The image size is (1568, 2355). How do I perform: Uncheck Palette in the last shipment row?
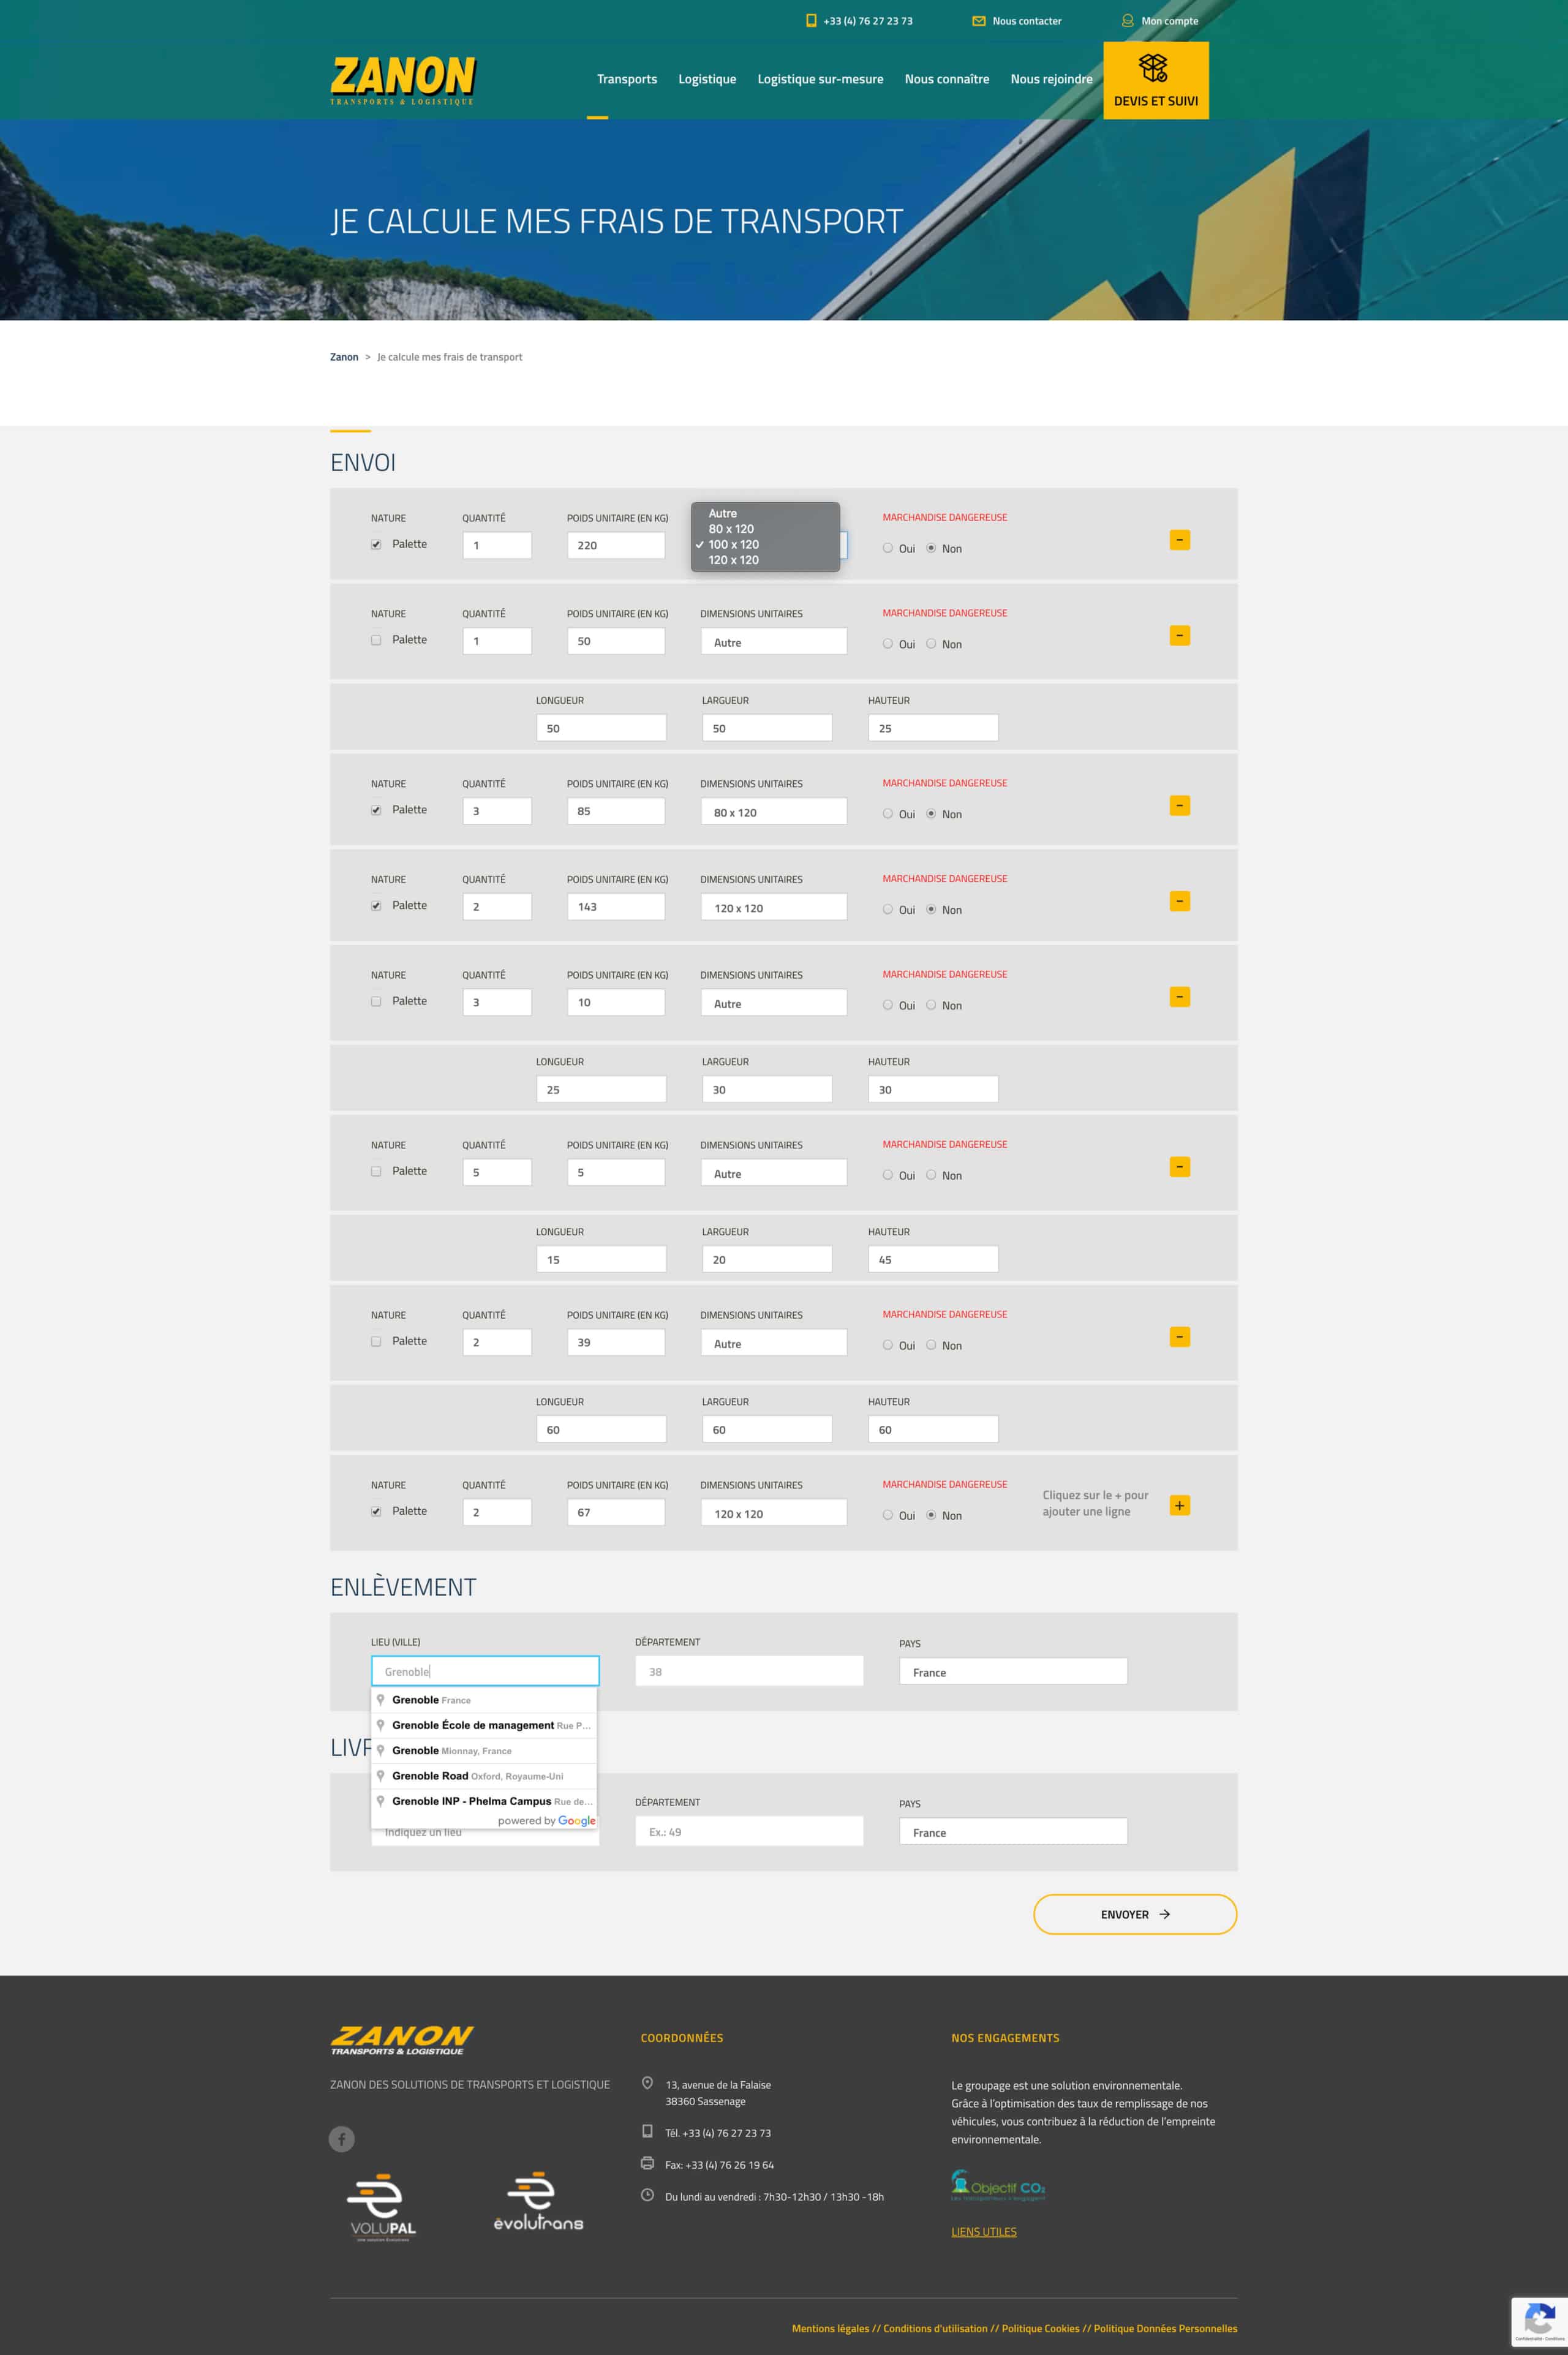376,1511
